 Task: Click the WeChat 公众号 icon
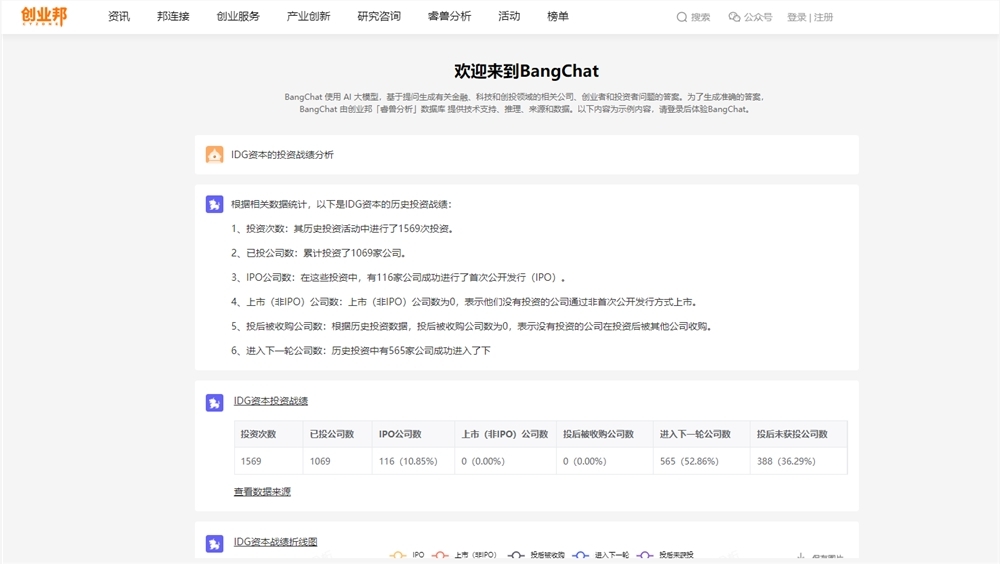[x=734, y=17]
